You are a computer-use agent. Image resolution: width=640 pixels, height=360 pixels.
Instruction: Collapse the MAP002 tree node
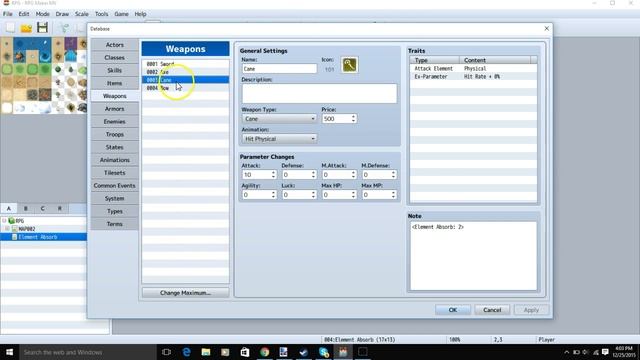click(7, 229)
